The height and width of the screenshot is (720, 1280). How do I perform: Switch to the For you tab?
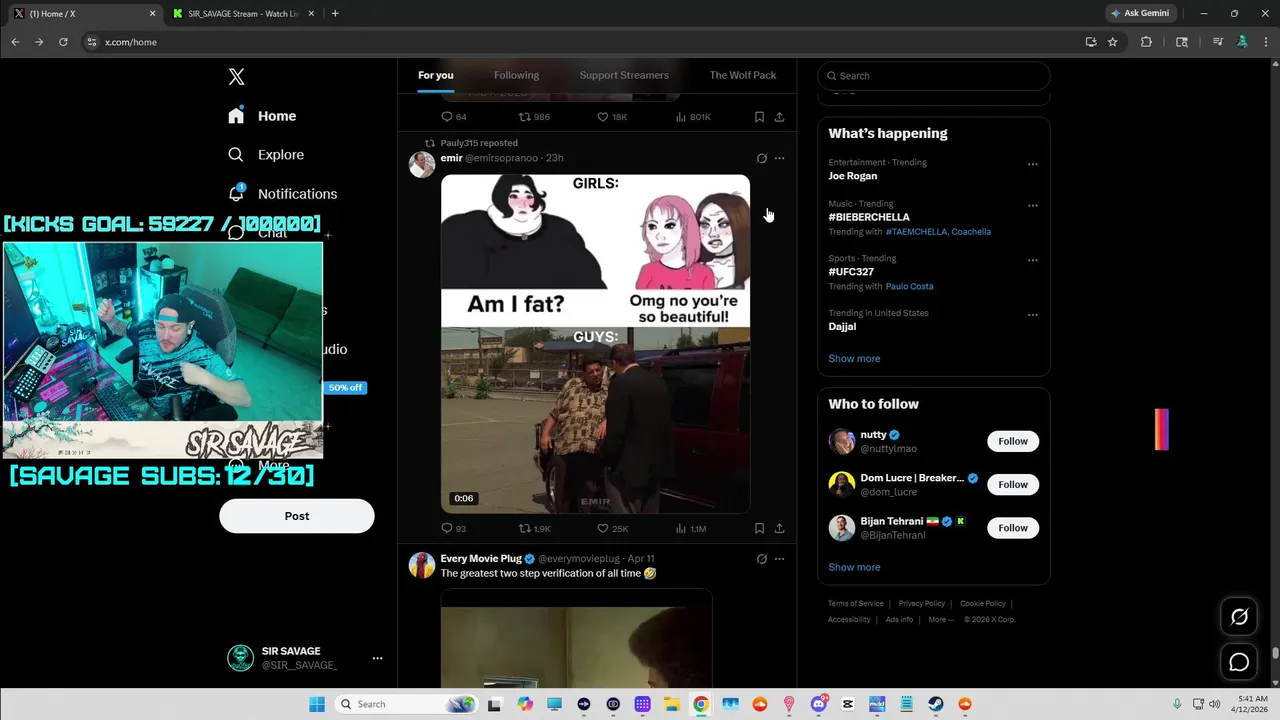436,75
